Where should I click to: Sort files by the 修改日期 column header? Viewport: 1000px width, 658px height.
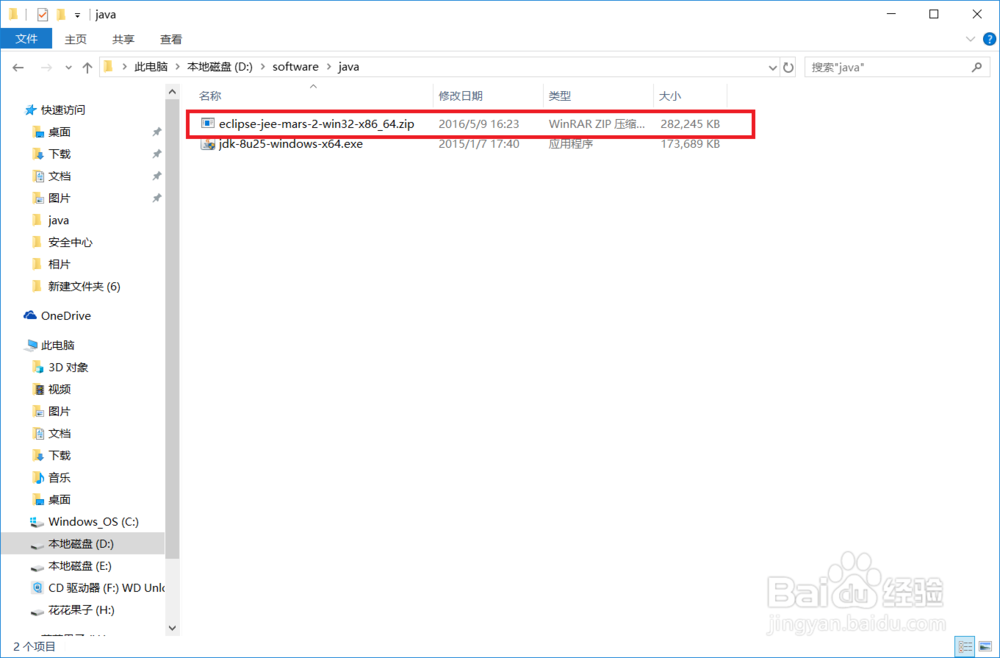[460, 96]
